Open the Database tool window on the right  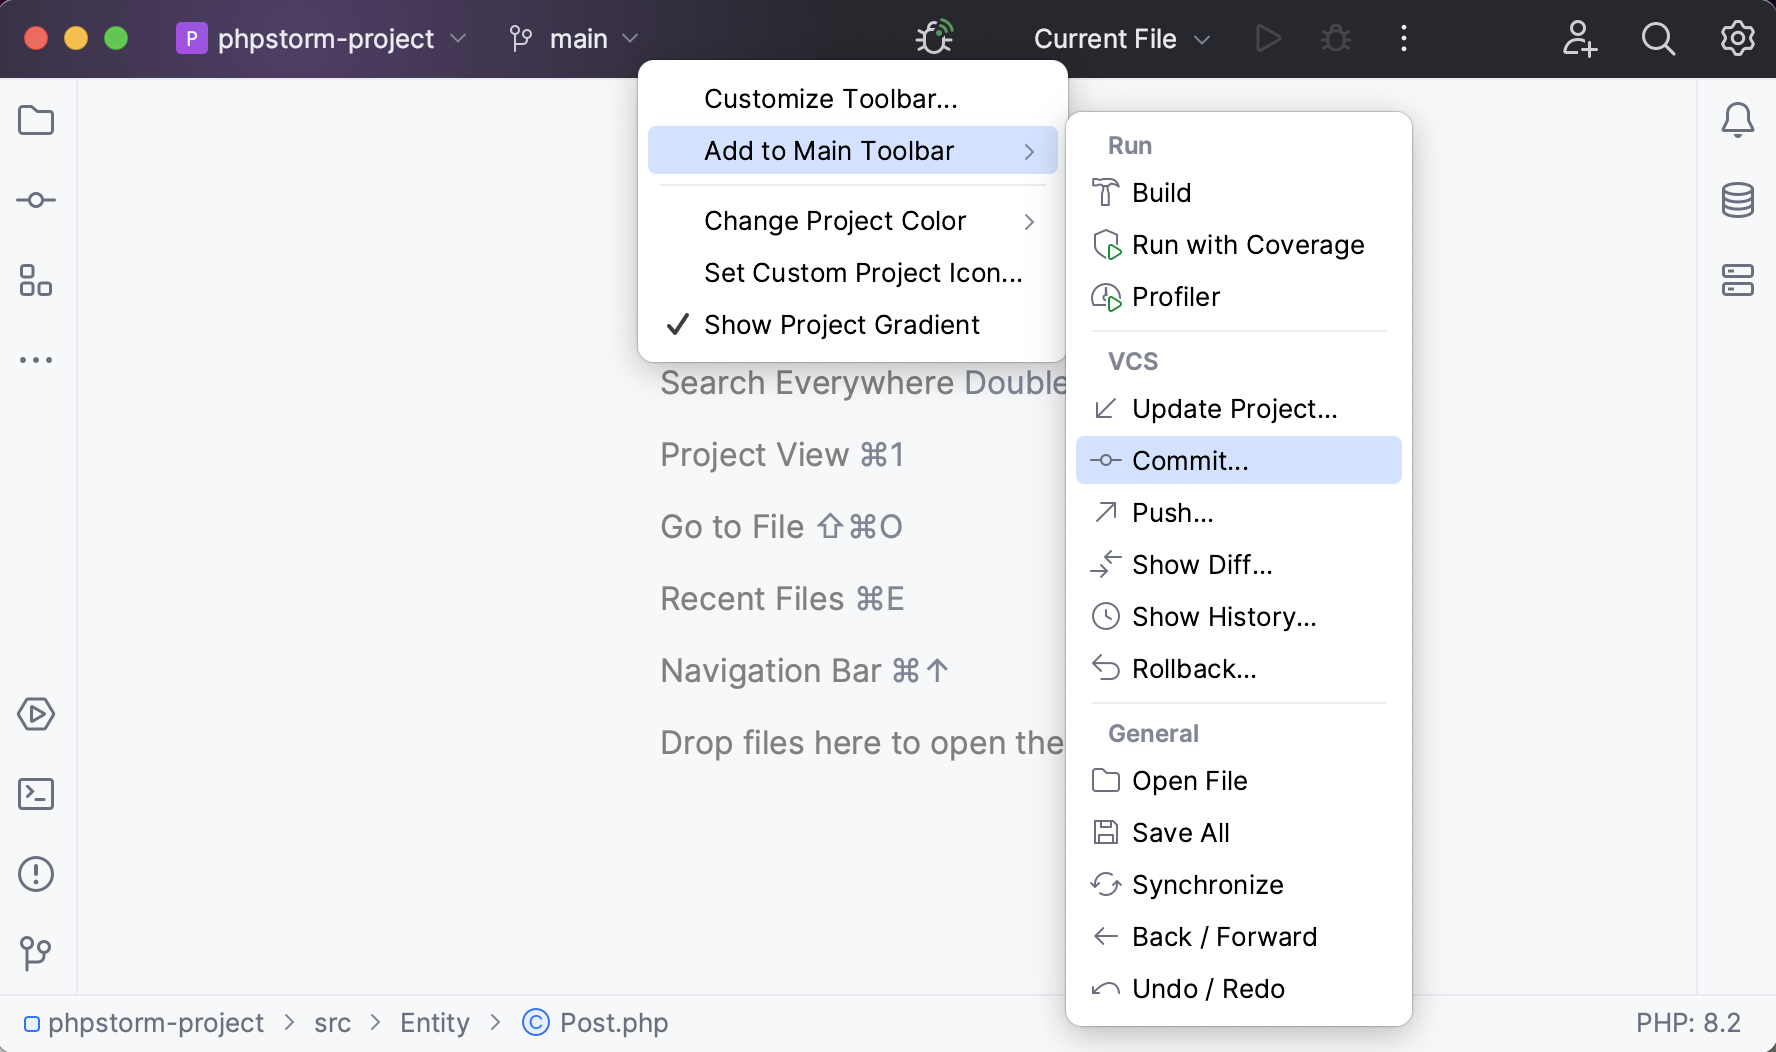(1739, 200)
